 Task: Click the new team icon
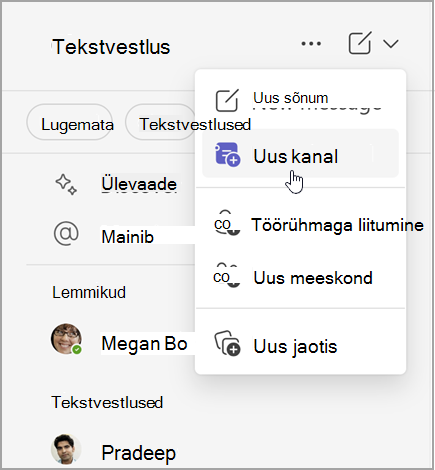[x=226, y=276]
